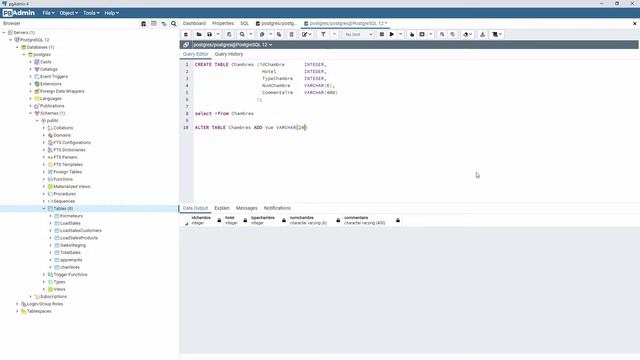The width and height of the screenshot is (640, 360).
Task: Expand the Login/Group Roles node
Action: coord(17,304)
